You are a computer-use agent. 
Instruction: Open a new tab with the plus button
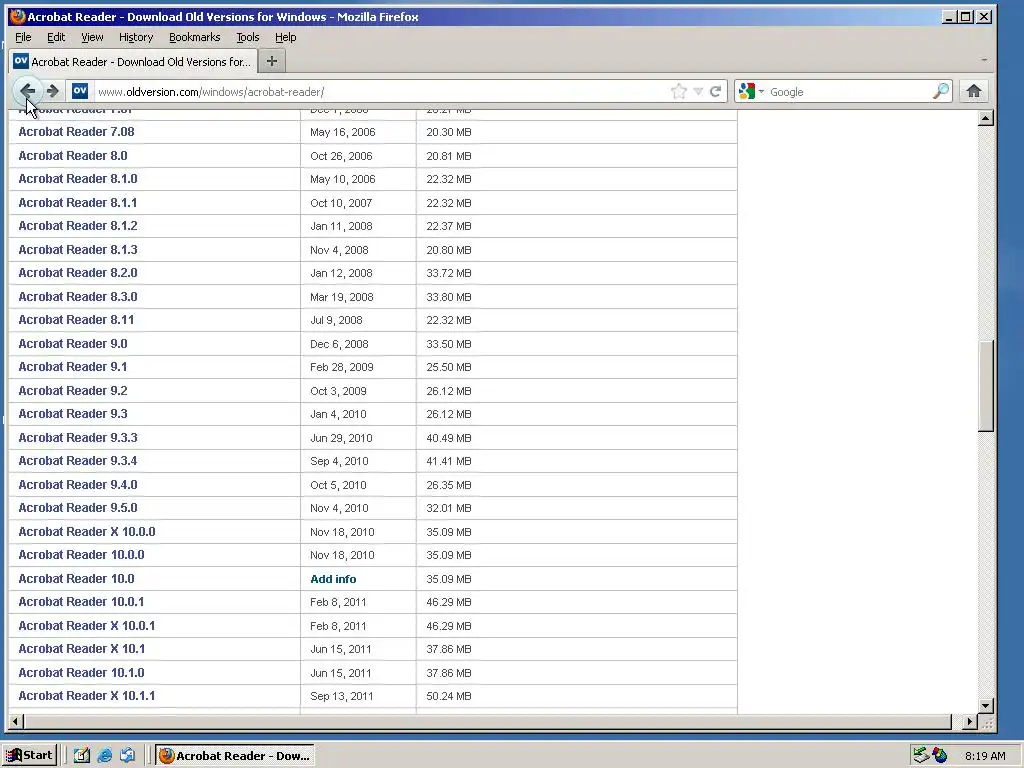272,61
